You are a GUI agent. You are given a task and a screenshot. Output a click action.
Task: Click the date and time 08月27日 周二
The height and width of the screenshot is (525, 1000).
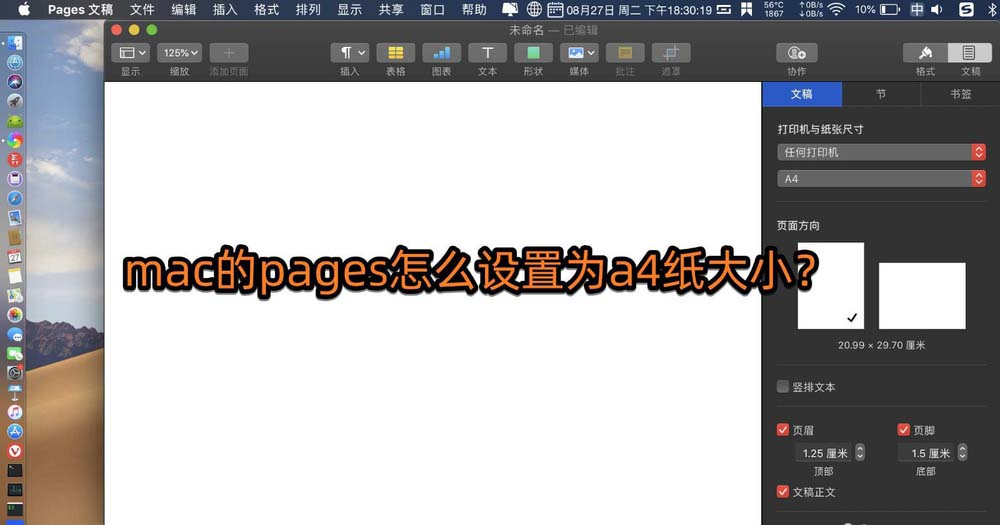[639, 10]
